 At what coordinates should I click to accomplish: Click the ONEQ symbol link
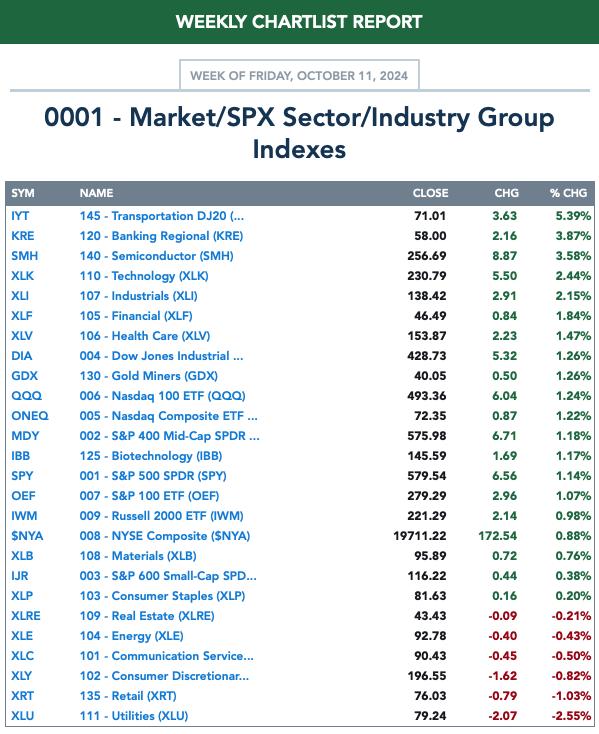30,416
